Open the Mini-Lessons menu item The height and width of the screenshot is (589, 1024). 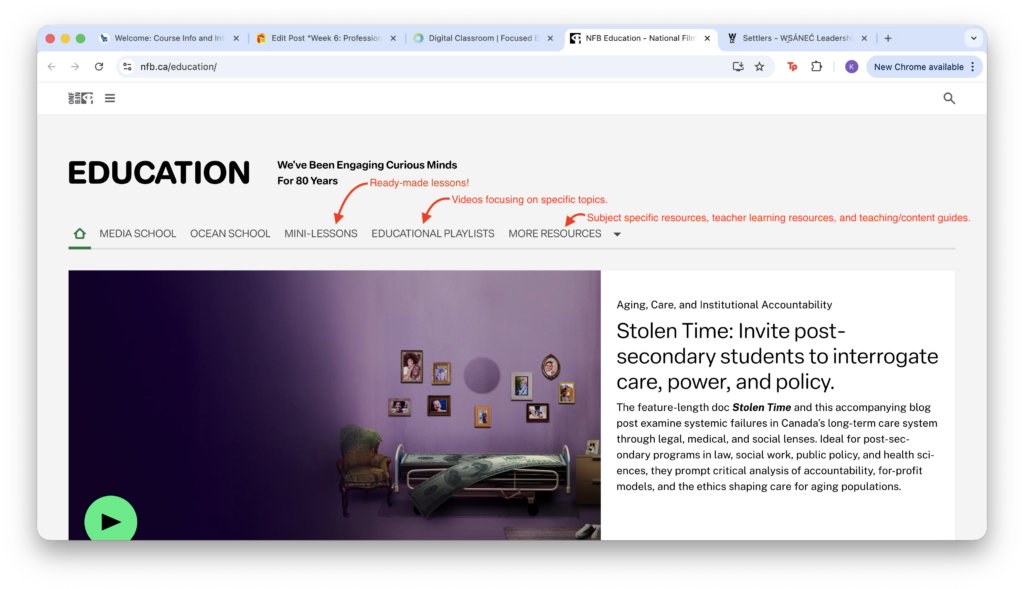pyautogui.click(x=320, y=234)
